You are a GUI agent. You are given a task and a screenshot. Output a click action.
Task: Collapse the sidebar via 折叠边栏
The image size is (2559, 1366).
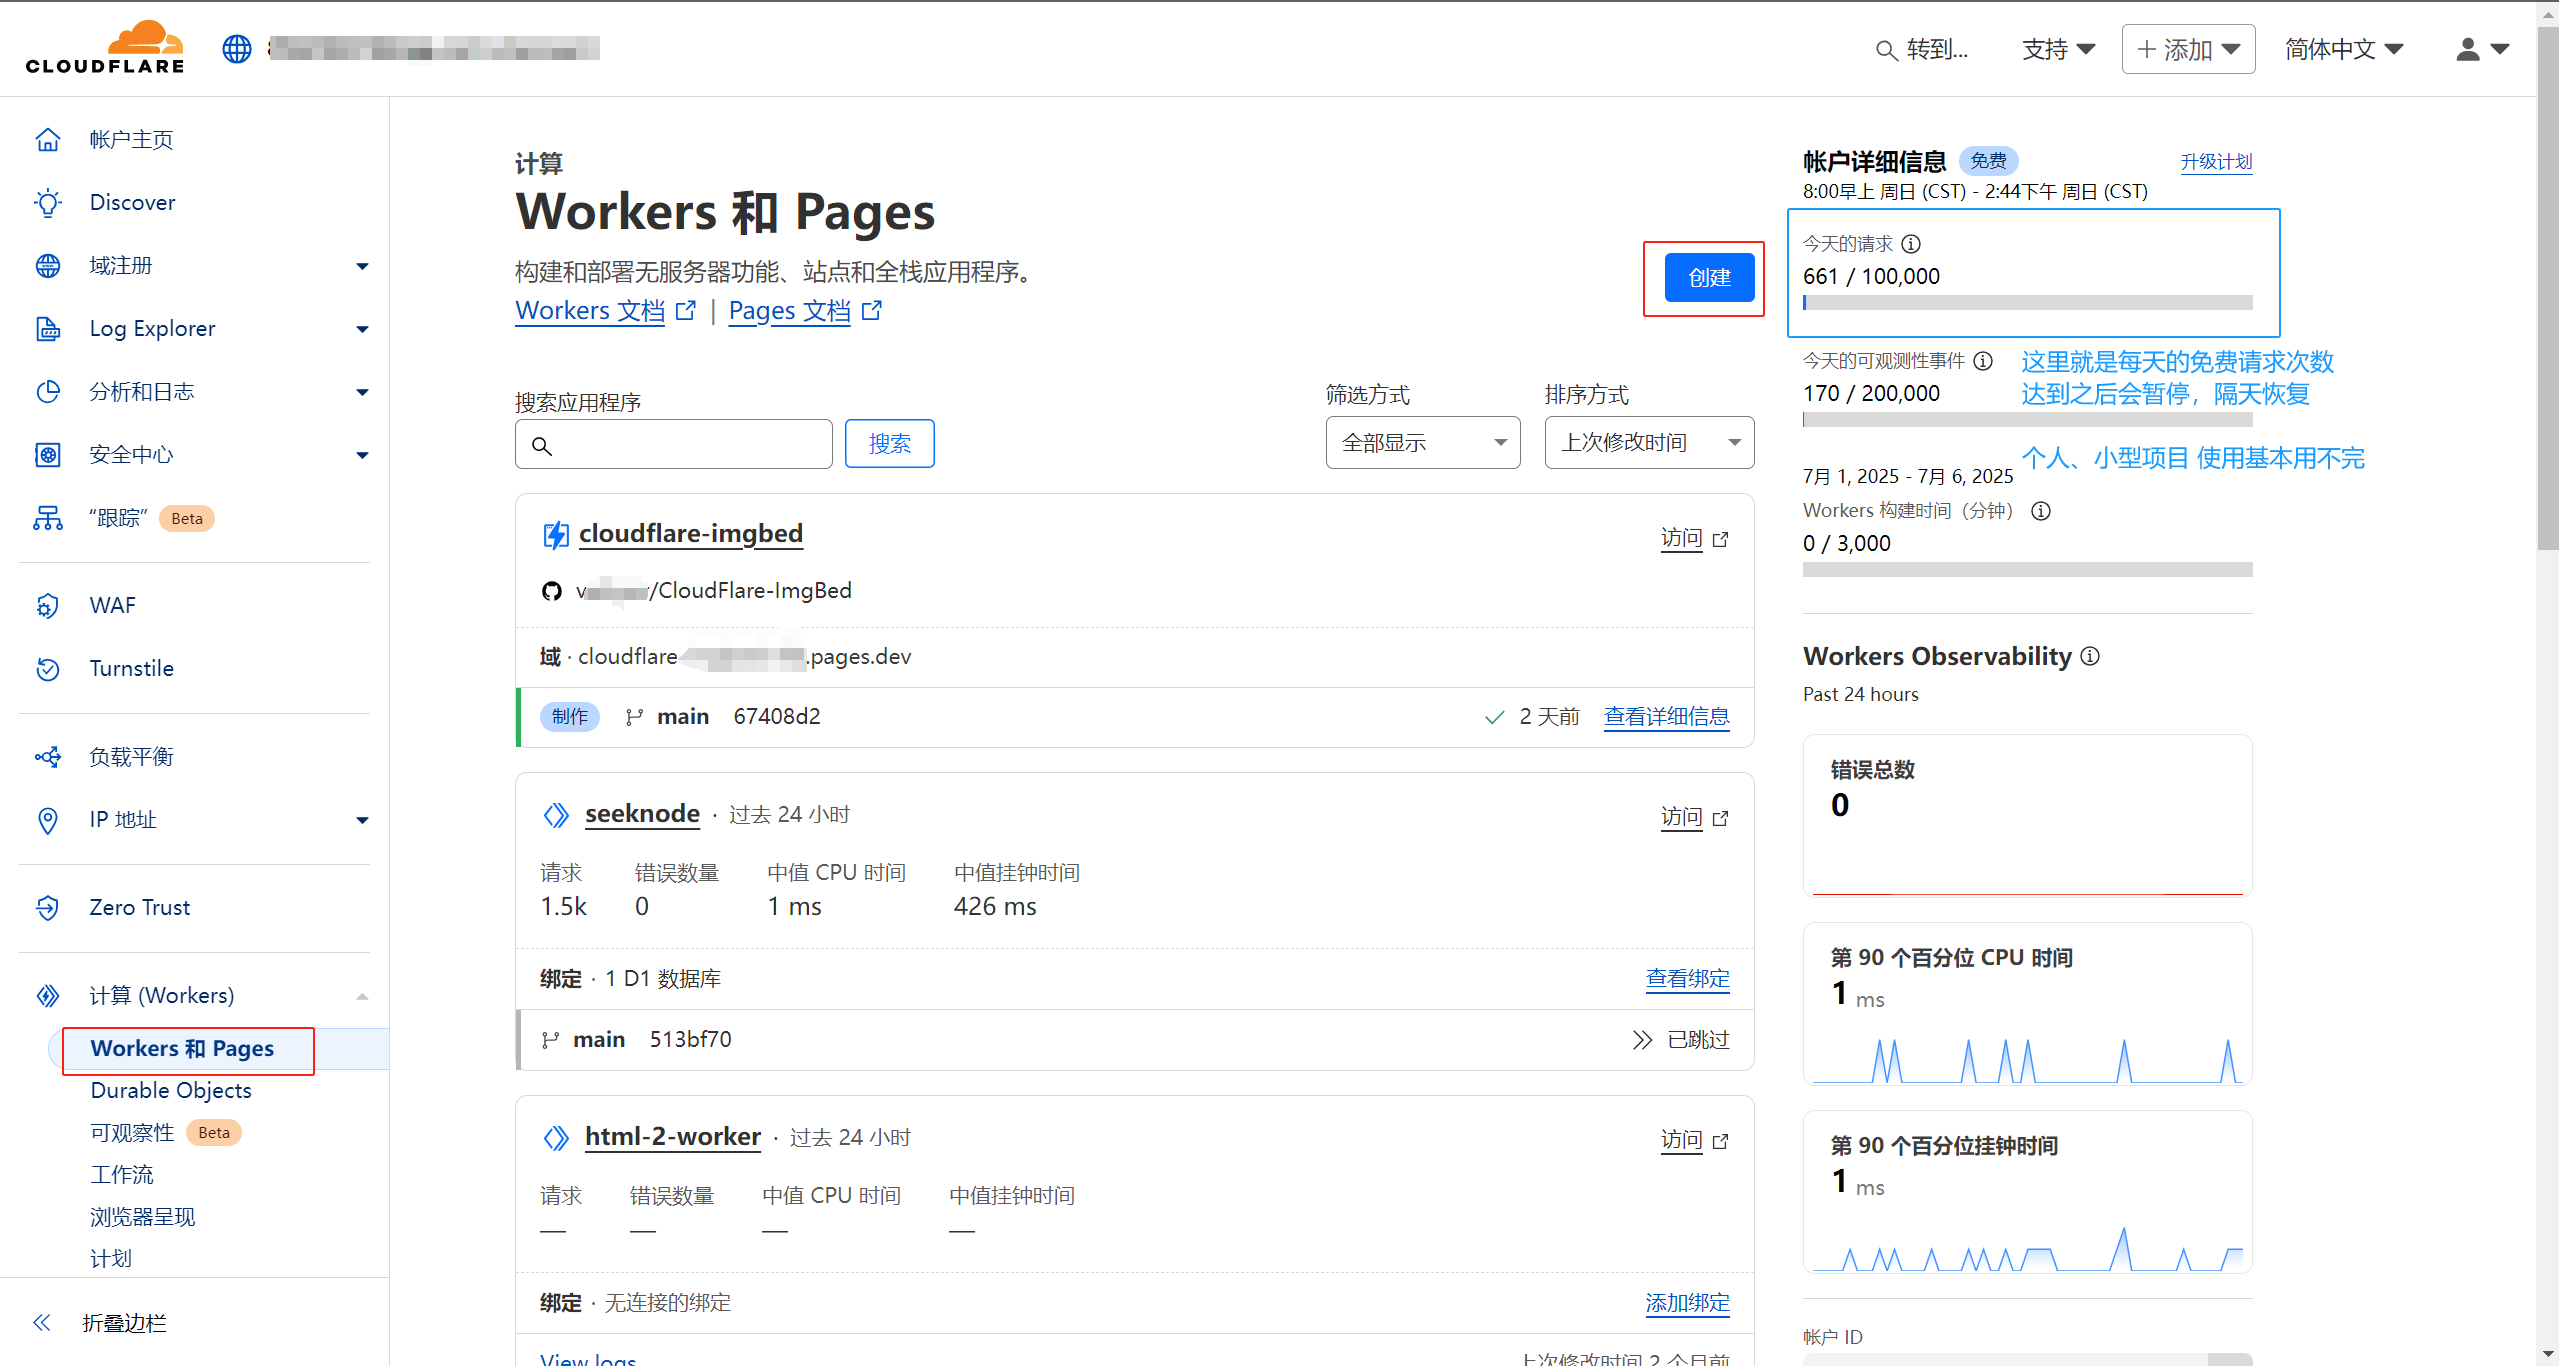pyautogui.click(x=122, y=1322)
